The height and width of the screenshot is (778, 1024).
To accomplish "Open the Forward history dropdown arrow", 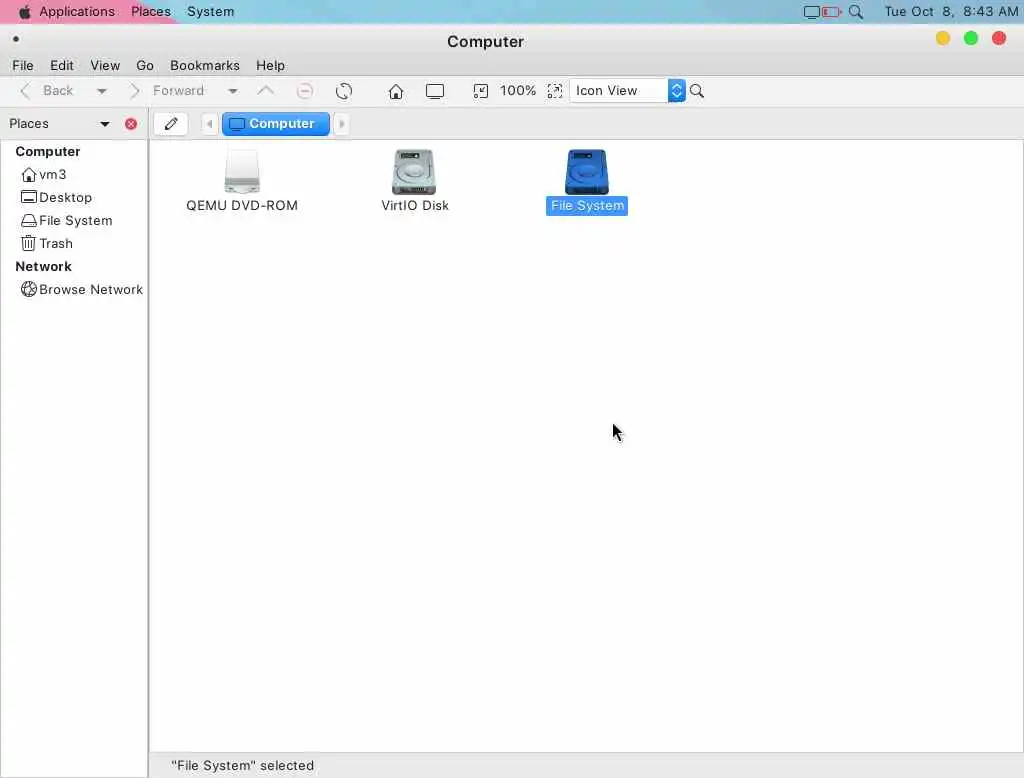I will [232, 91].
